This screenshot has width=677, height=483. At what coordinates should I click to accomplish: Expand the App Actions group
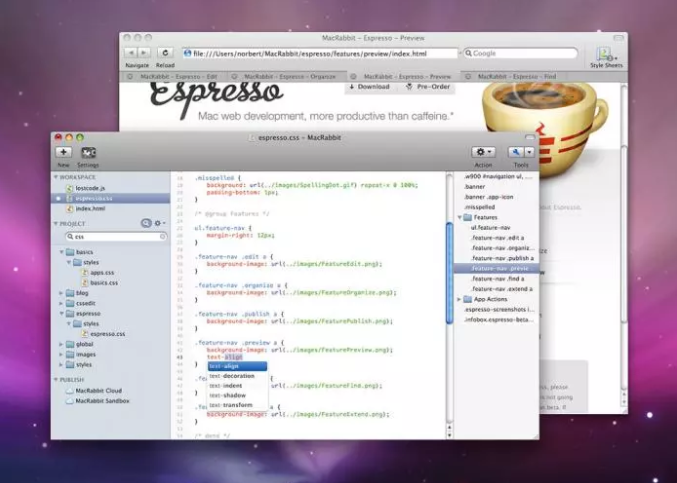(459, 299)
